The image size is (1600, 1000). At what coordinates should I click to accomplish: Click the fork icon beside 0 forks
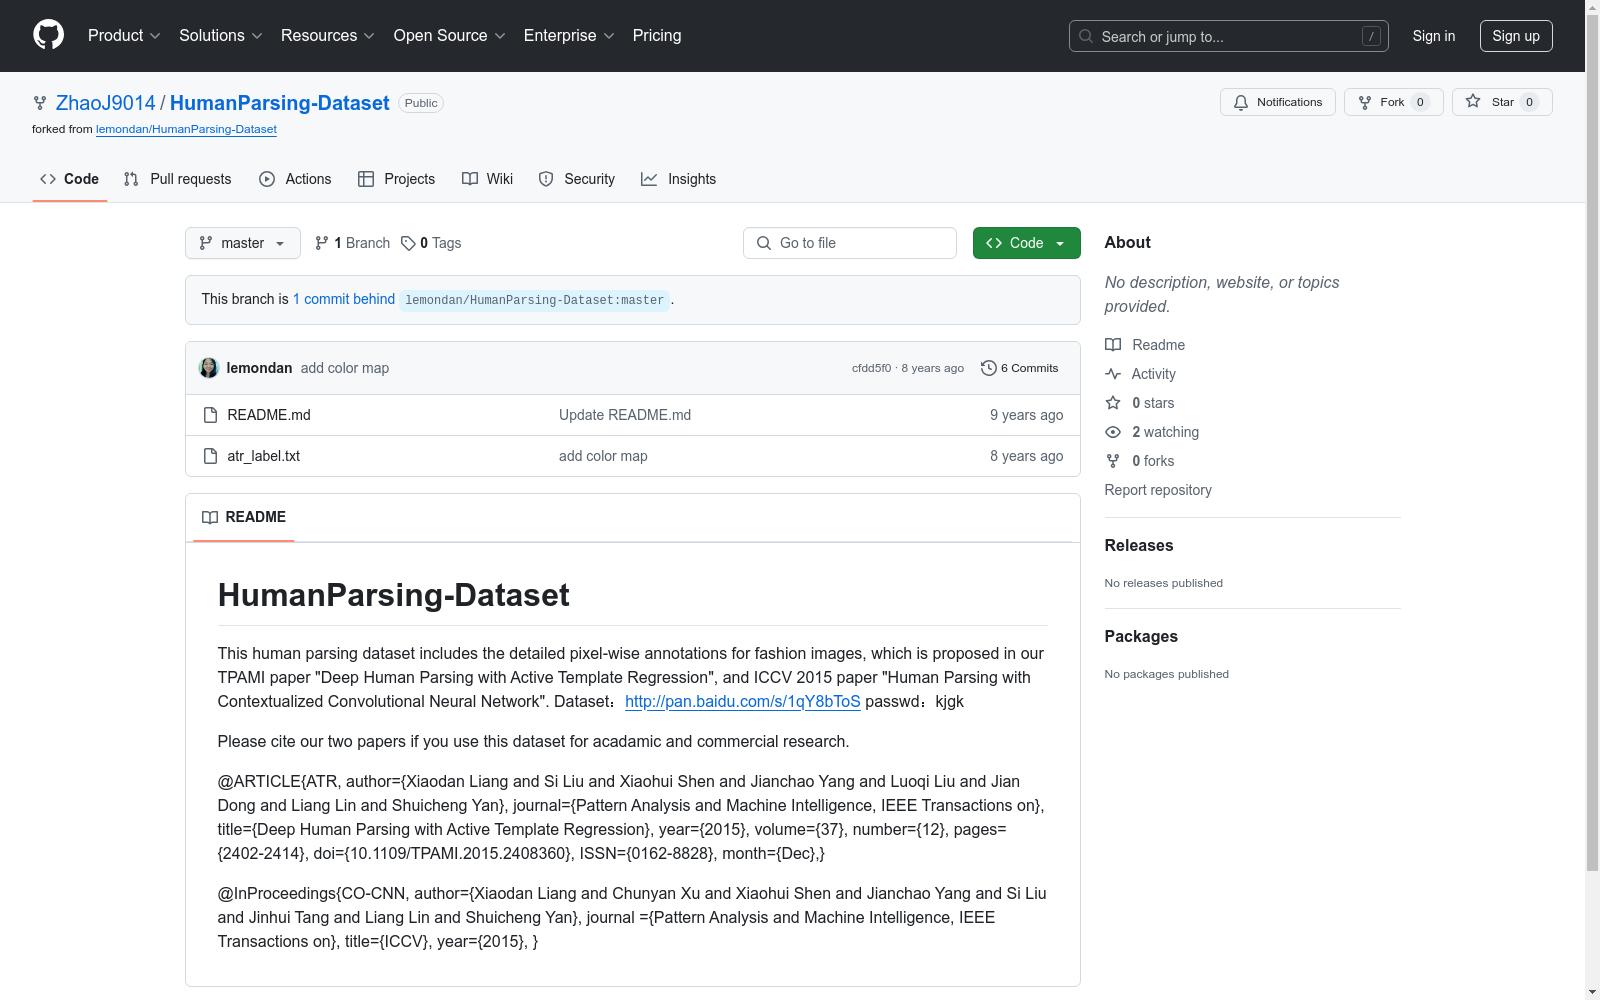(1113, 461)
